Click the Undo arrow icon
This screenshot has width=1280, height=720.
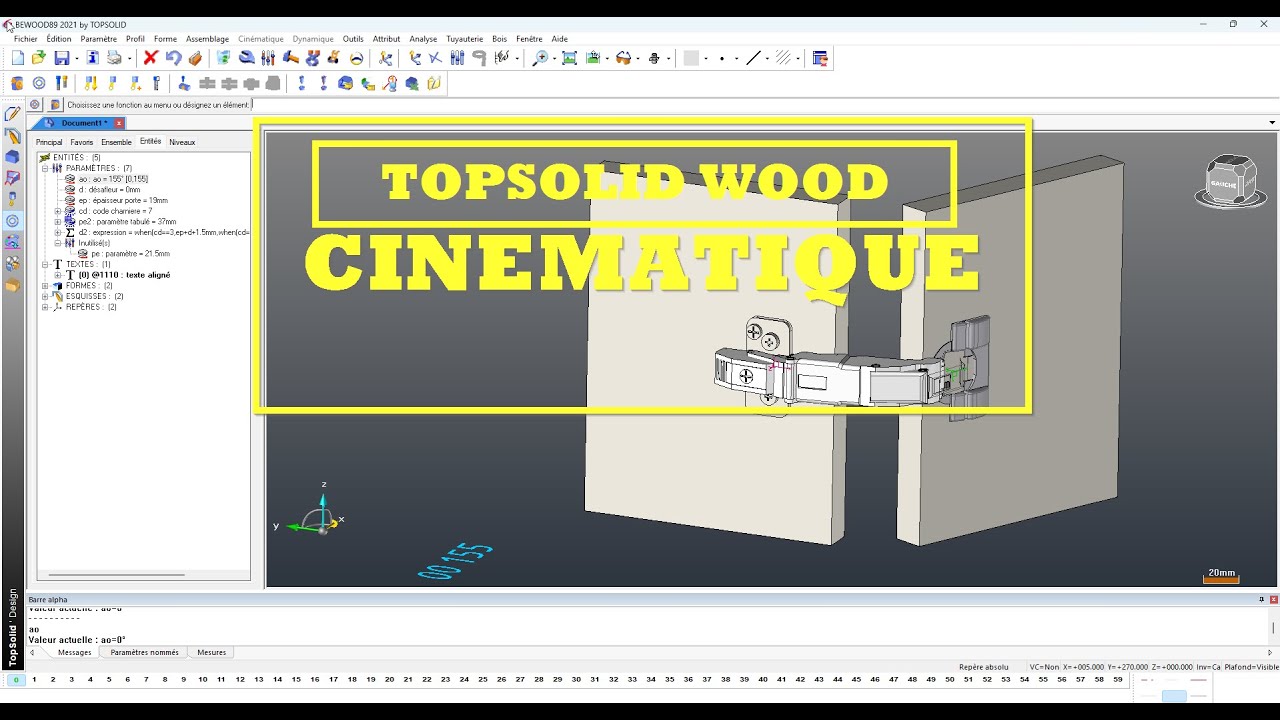173,58
